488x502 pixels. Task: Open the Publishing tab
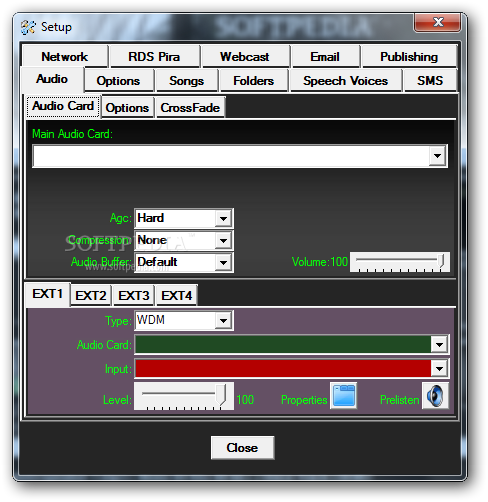(409, 56)
